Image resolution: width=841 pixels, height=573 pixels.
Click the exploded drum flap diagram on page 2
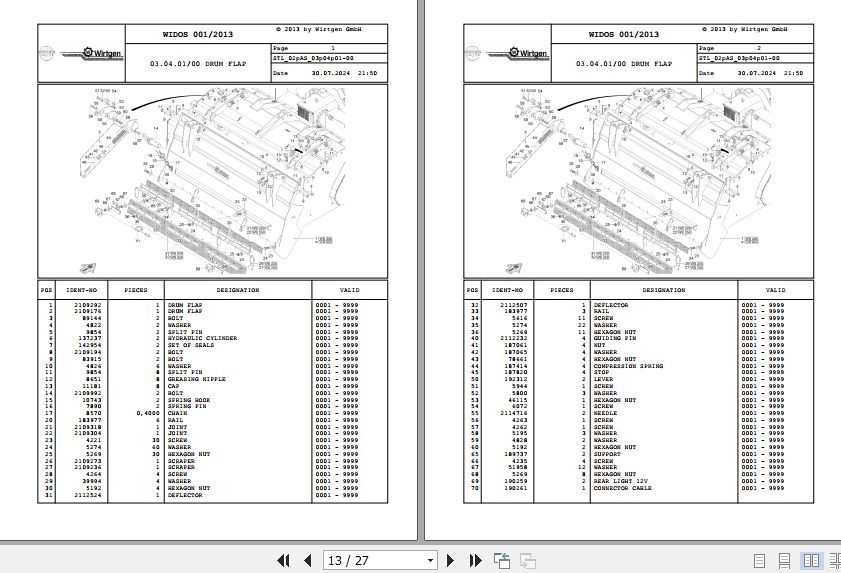[638, 181]
